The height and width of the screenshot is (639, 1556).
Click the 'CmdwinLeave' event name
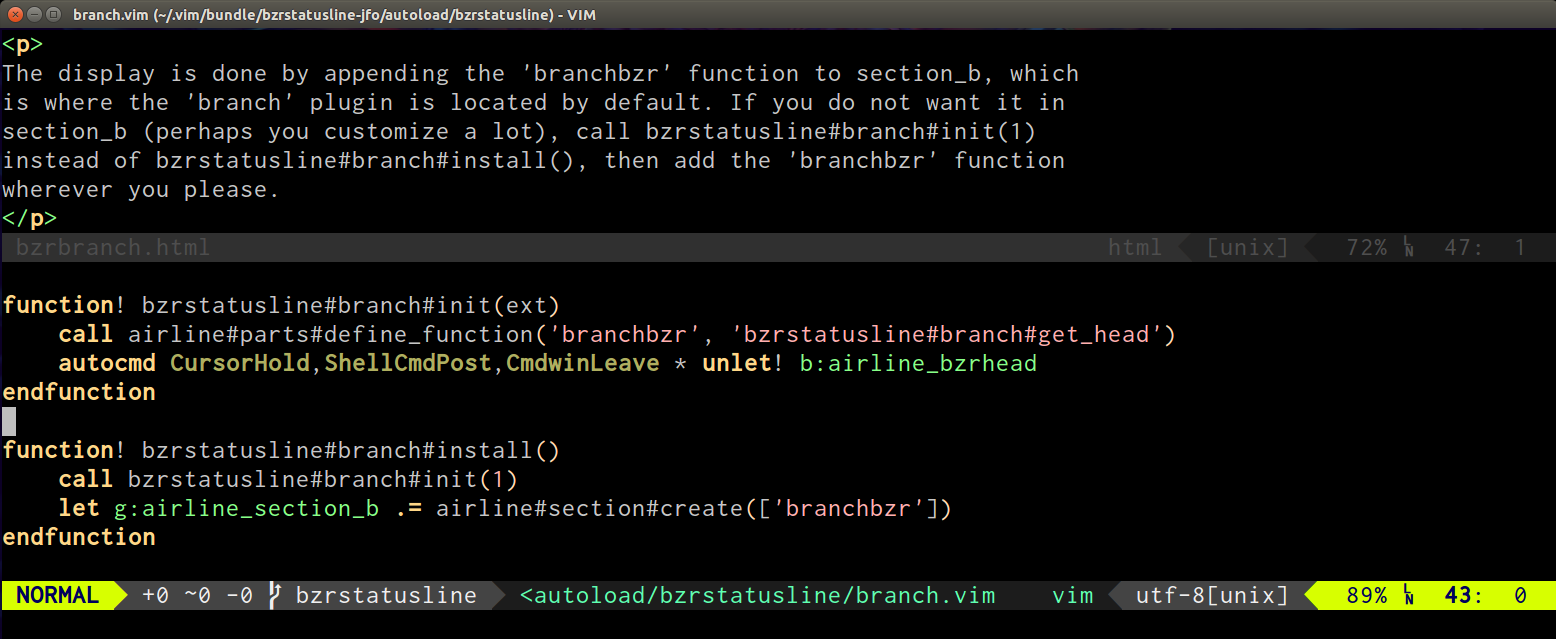tap(583, 364)
